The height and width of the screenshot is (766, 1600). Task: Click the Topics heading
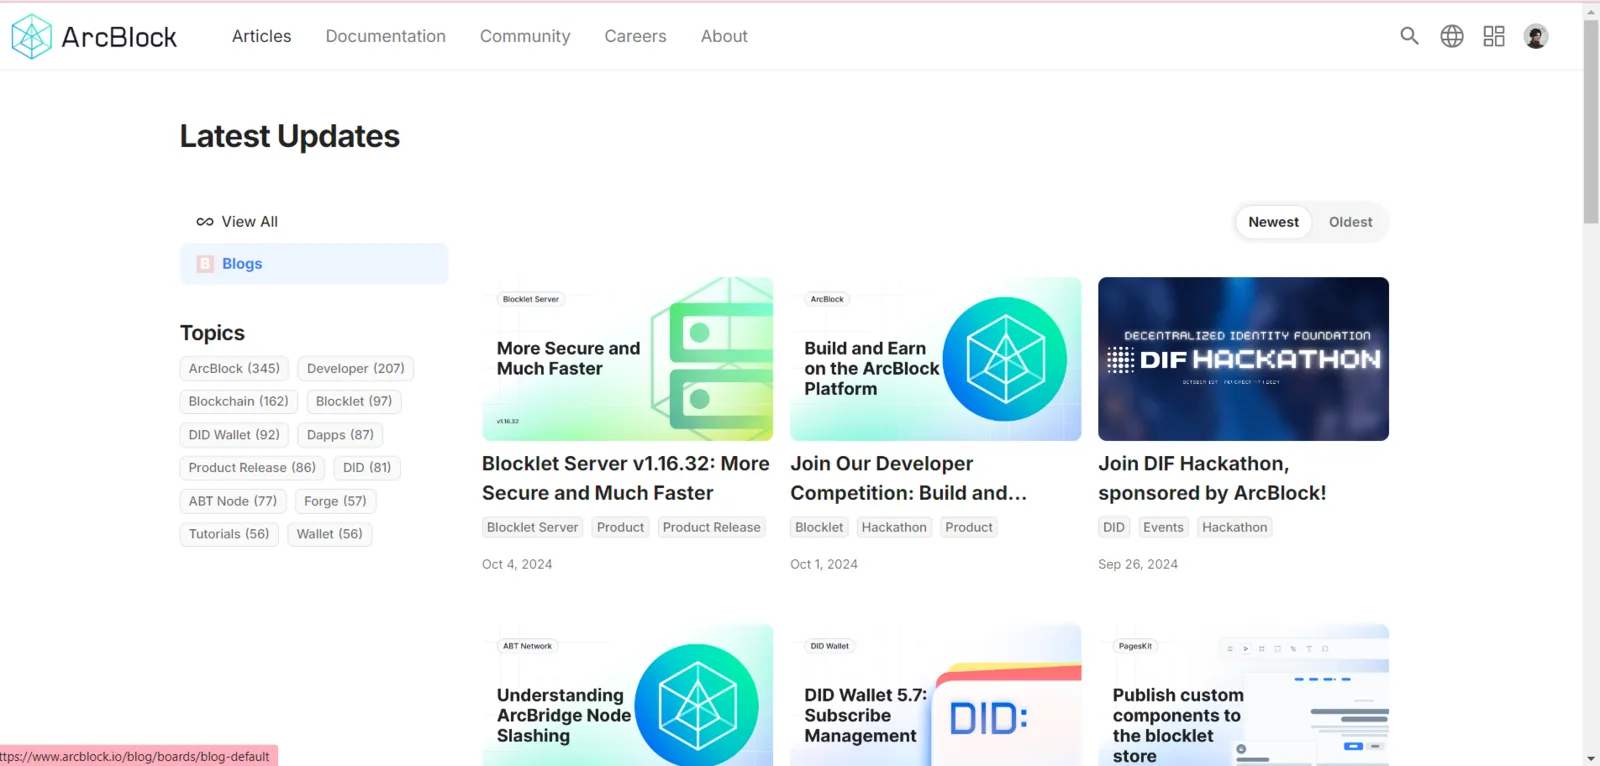(x=212, y=333)
